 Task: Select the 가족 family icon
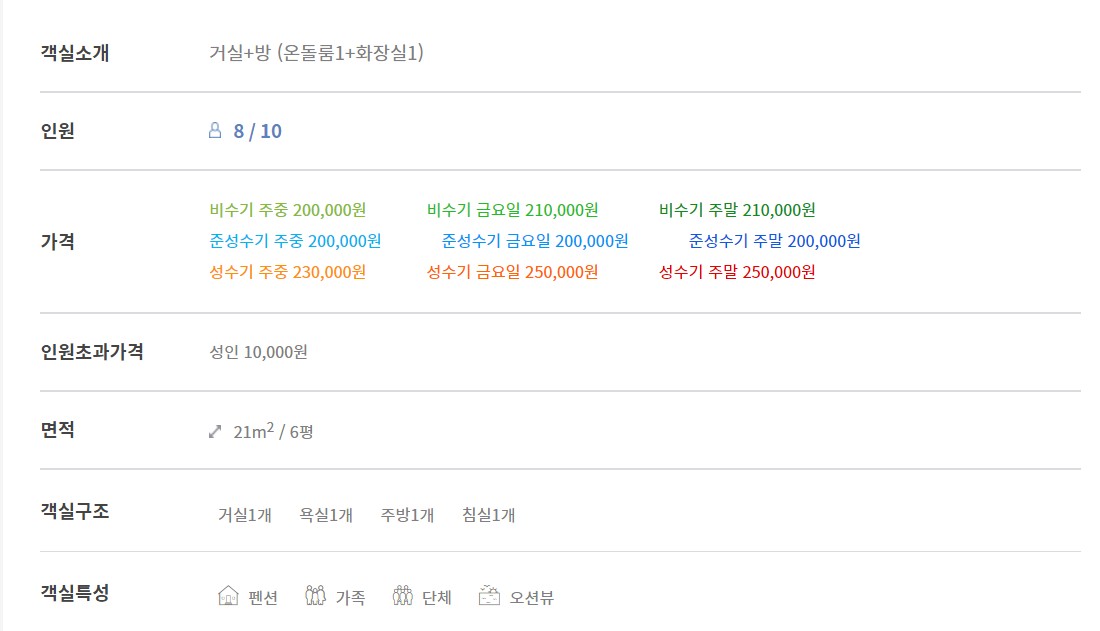pyautogui.click(x=316, y=596)
